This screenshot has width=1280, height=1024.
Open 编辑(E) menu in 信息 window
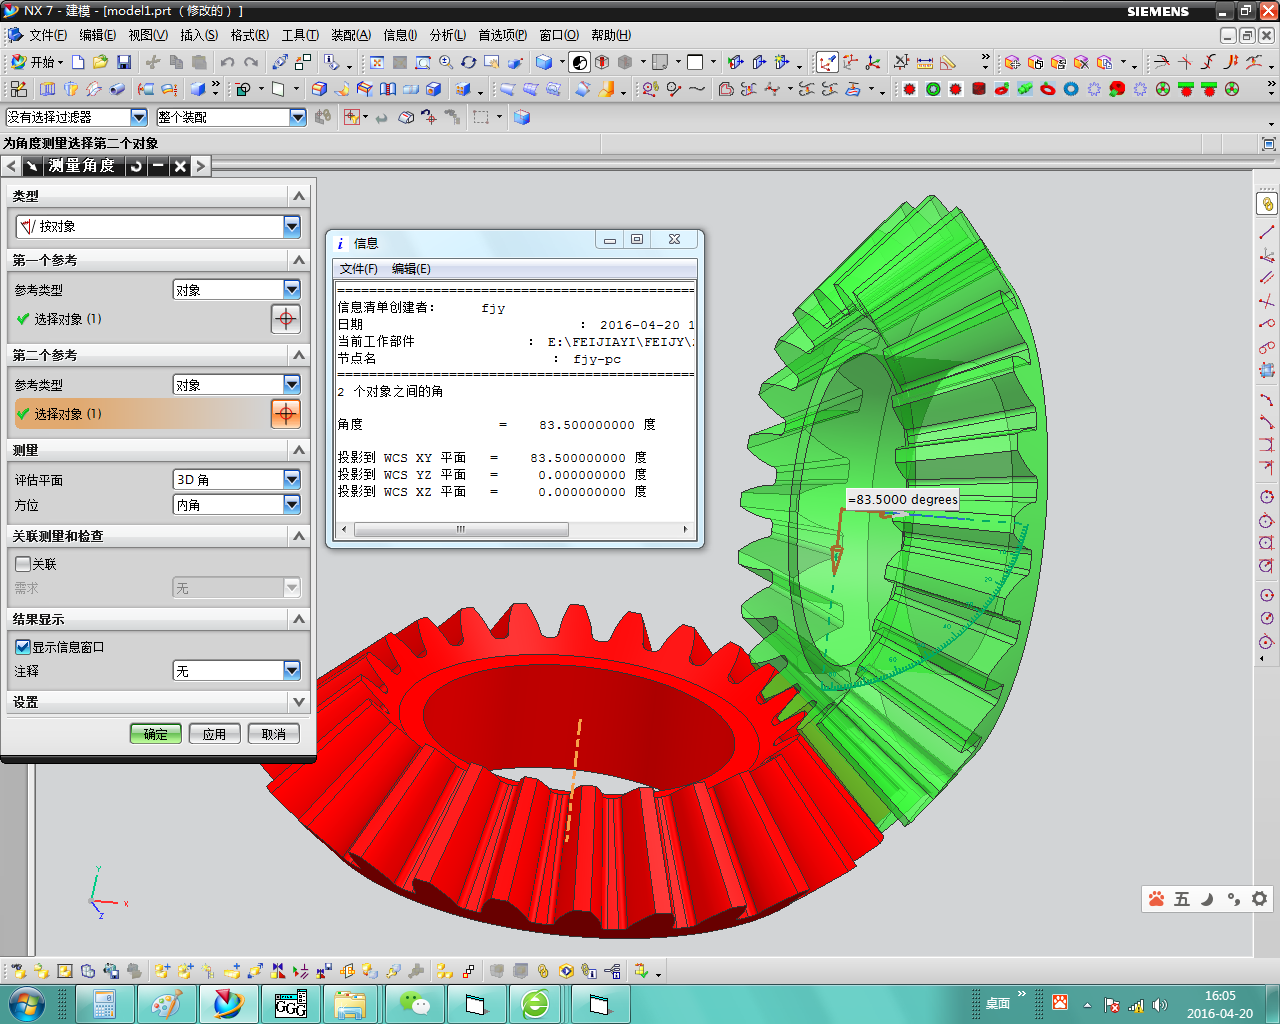coord(411,269)
